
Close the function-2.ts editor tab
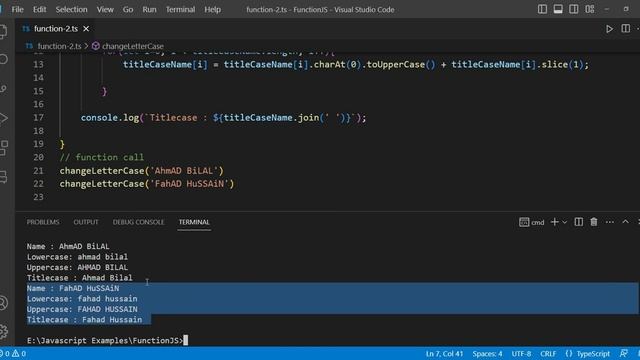86,29
